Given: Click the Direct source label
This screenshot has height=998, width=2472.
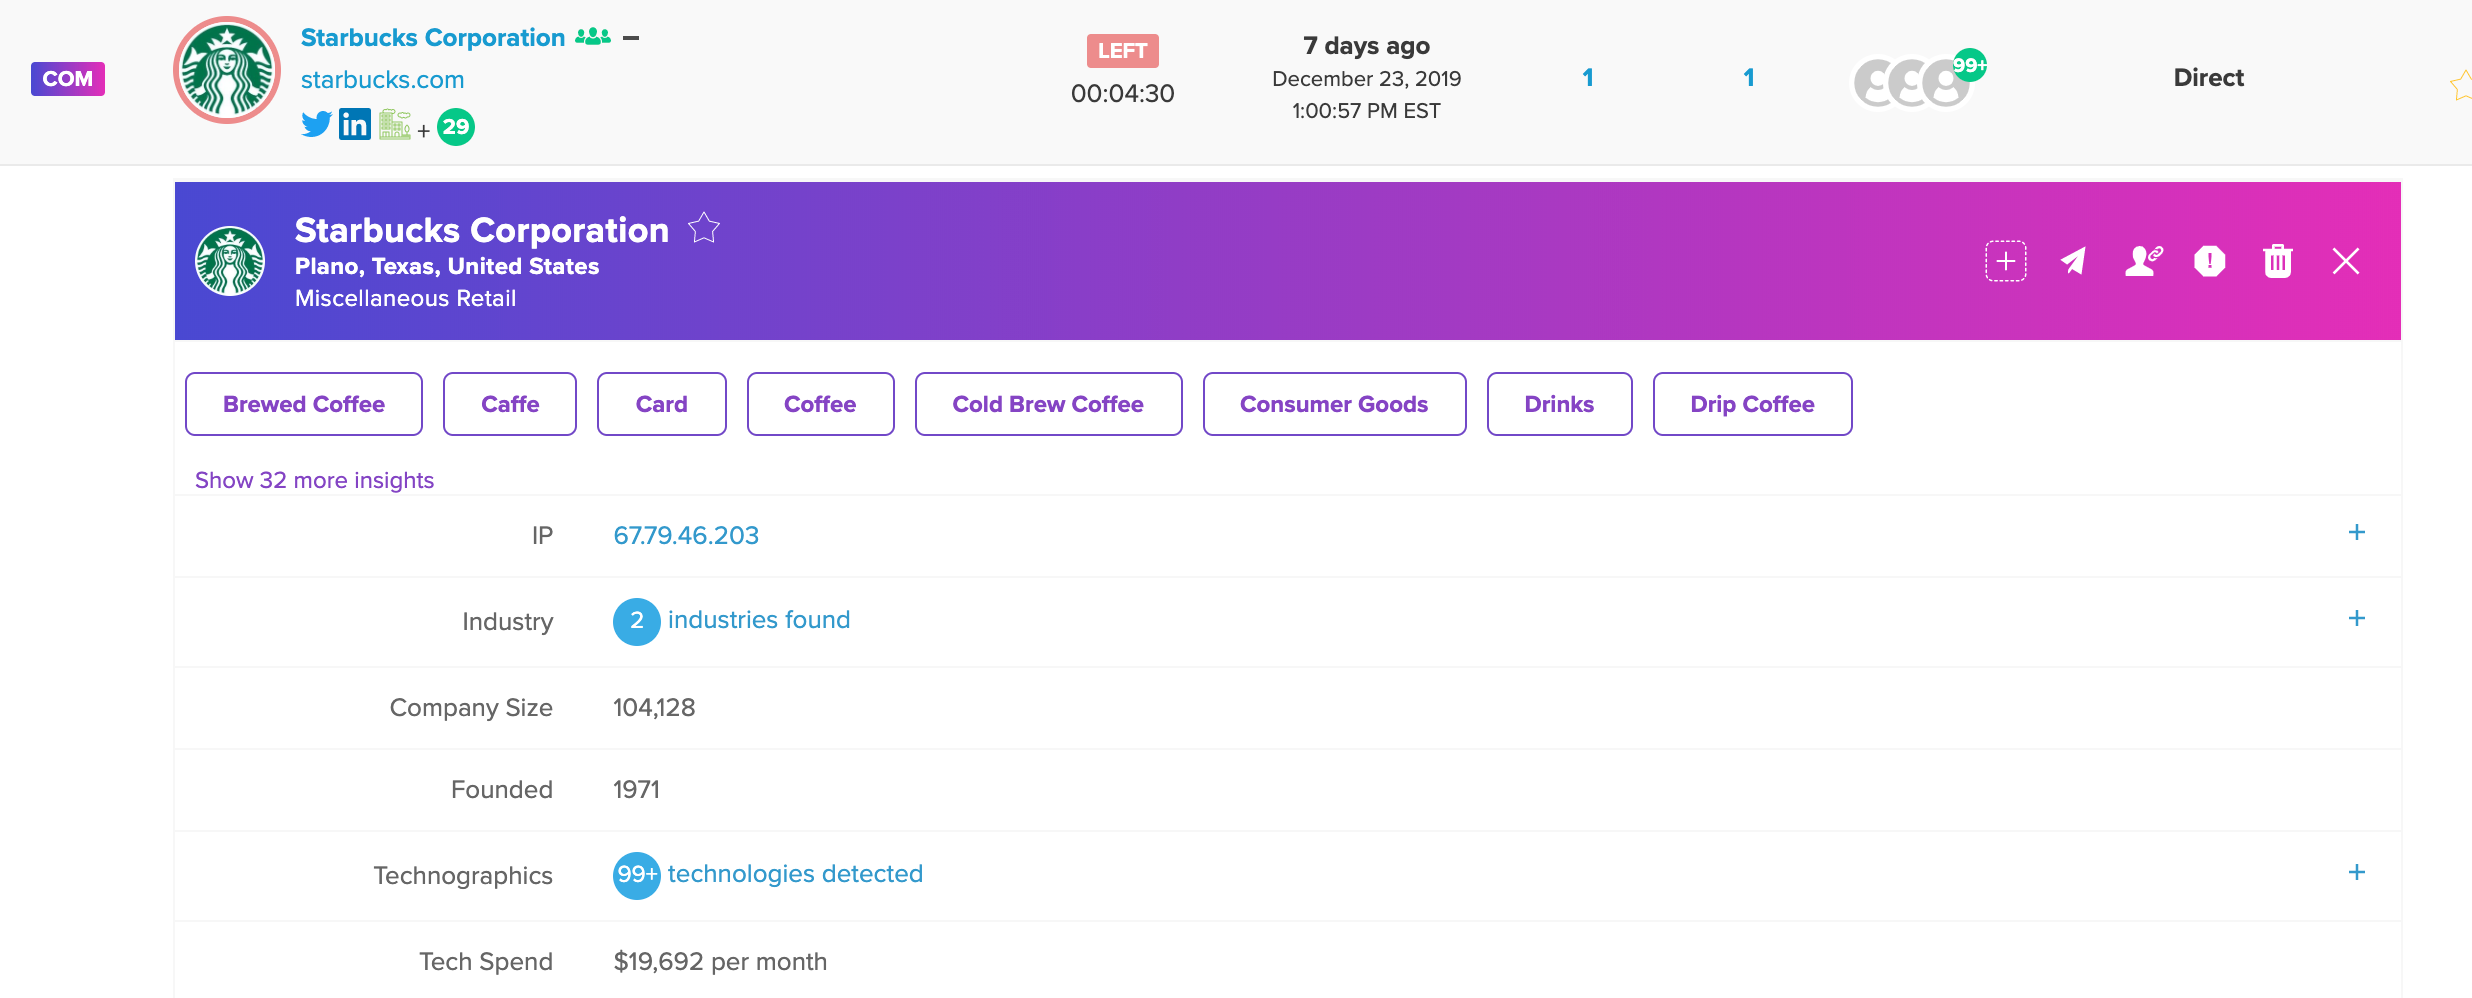Looking at the screenshot, I should [2208, 77].
